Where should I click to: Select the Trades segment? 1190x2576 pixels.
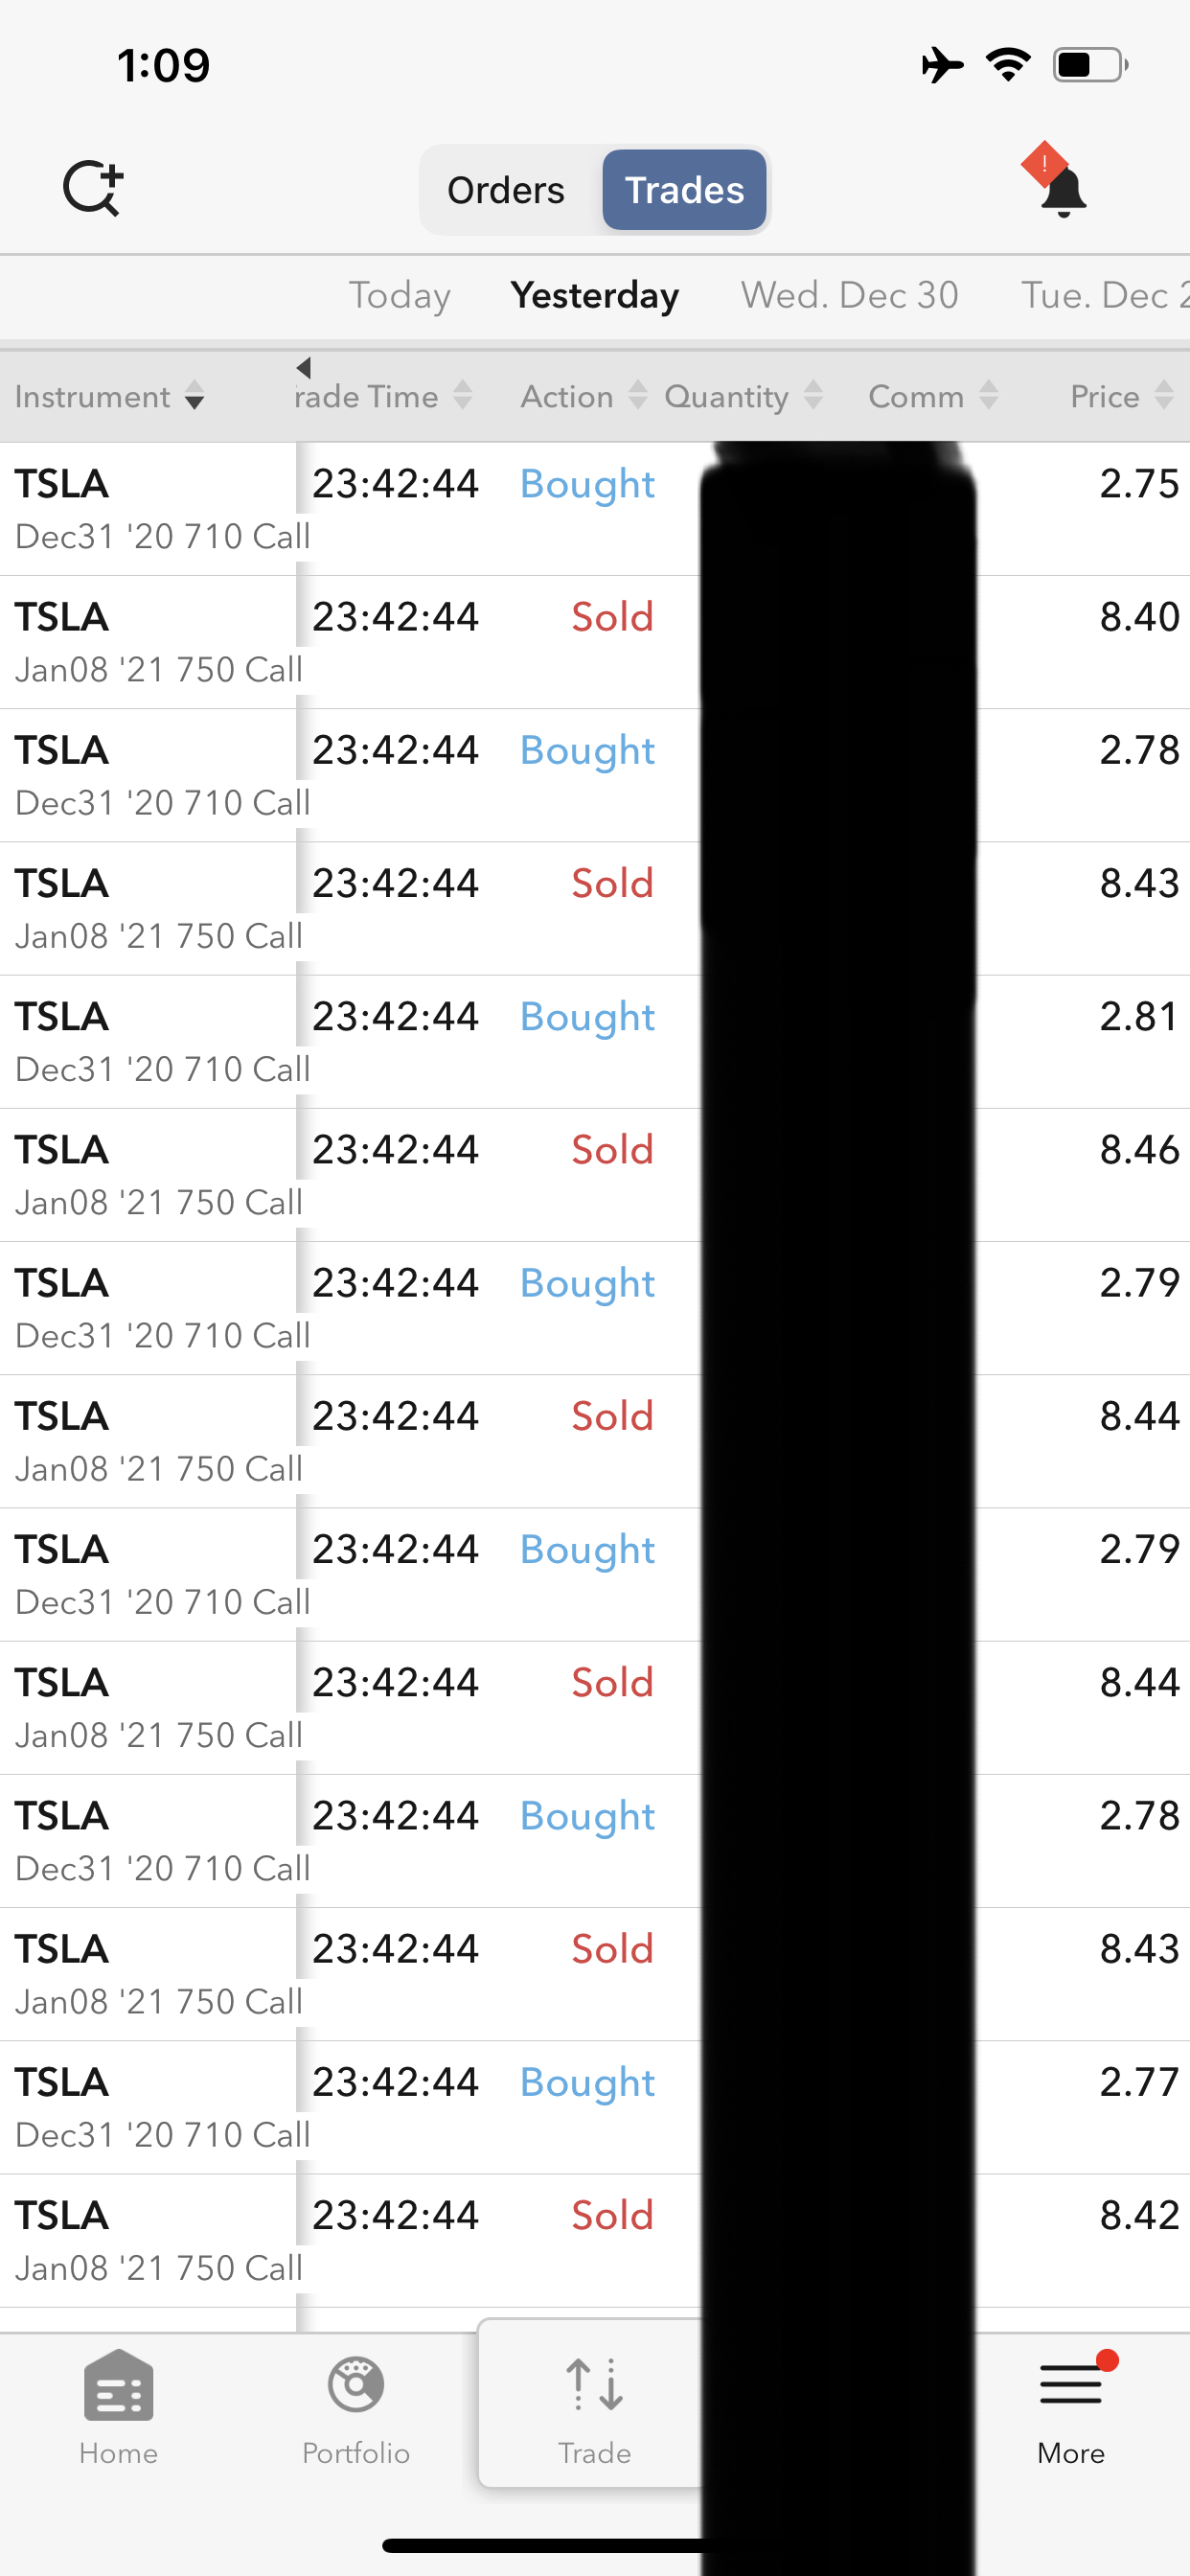pos(684,190)
